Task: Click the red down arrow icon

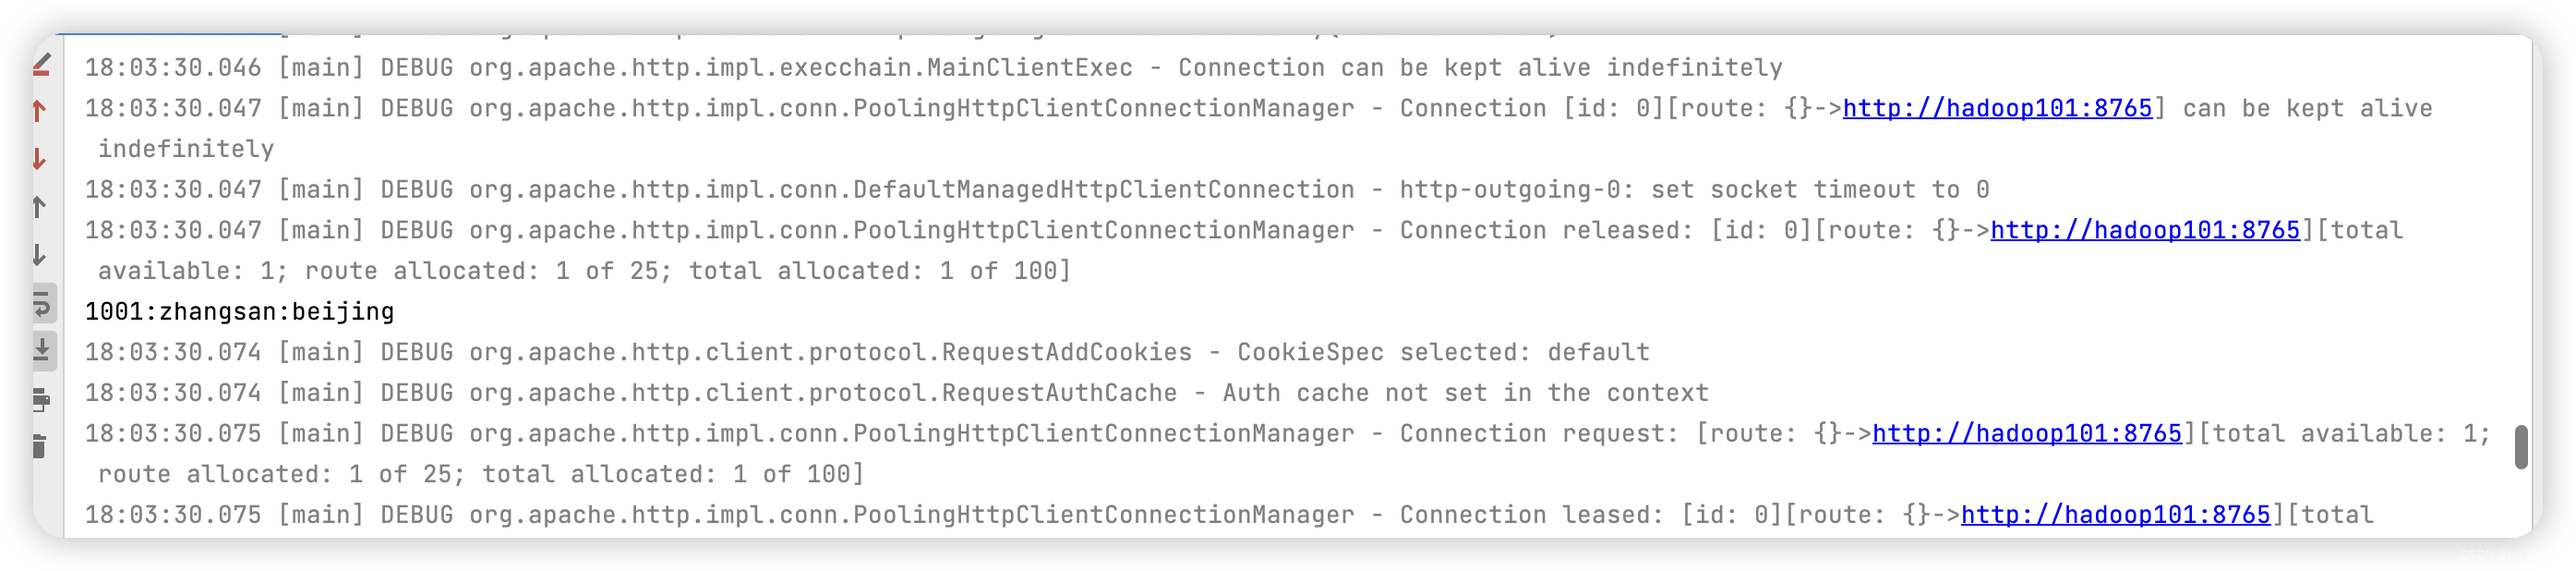Action: [40, 159]
